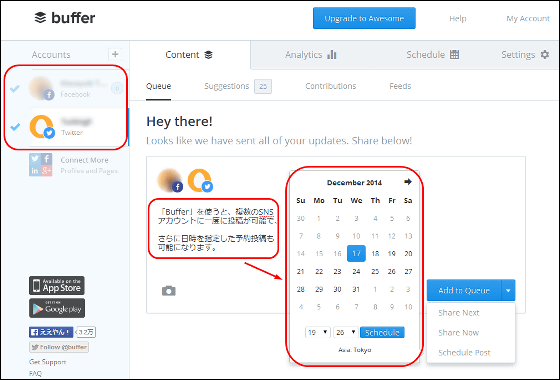560x380 pixels.
Task: Switch to Contributions subtab
Action: pos(331,86)
